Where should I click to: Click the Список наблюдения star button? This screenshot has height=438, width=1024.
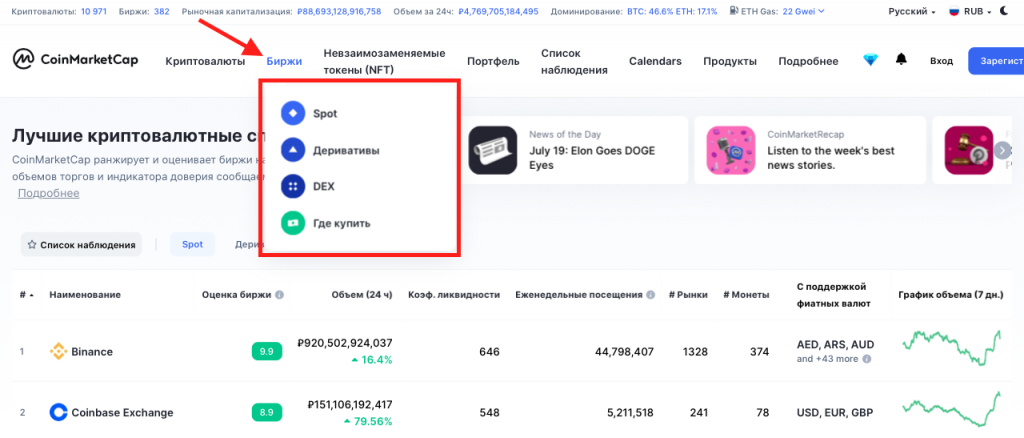(80, 244)
